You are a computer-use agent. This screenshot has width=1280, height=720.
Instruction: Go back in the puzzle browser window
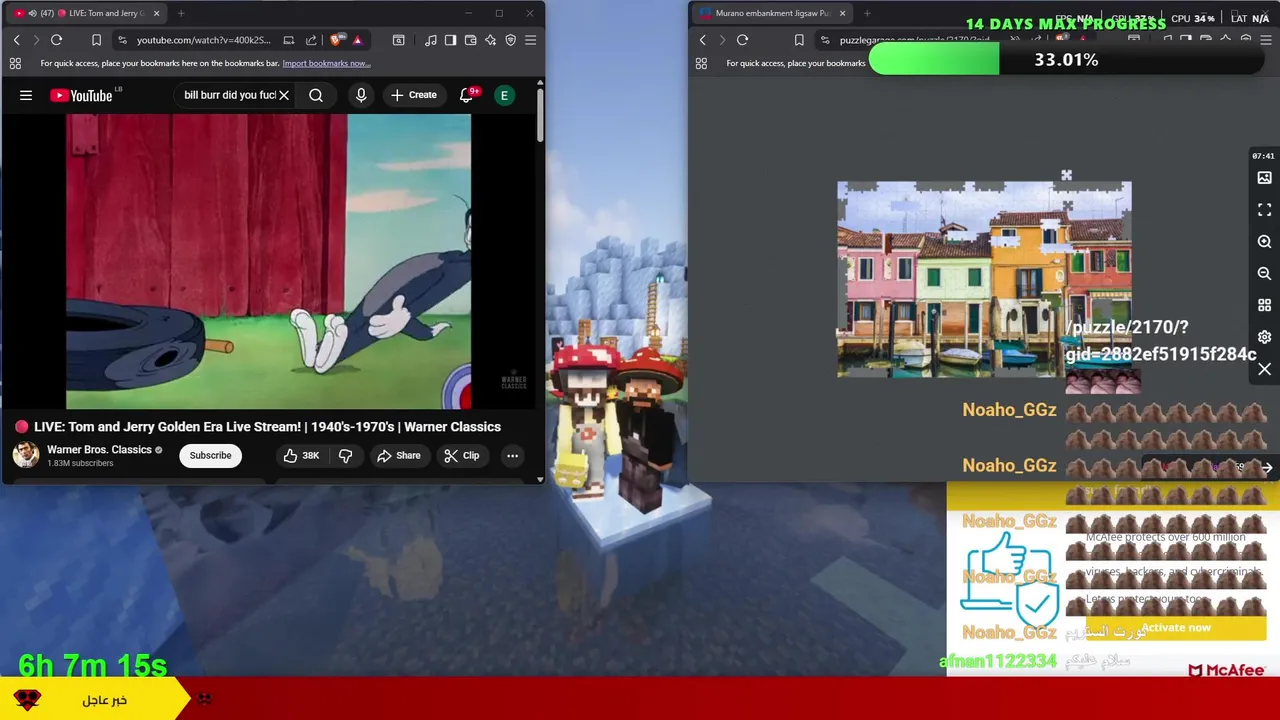702,40
